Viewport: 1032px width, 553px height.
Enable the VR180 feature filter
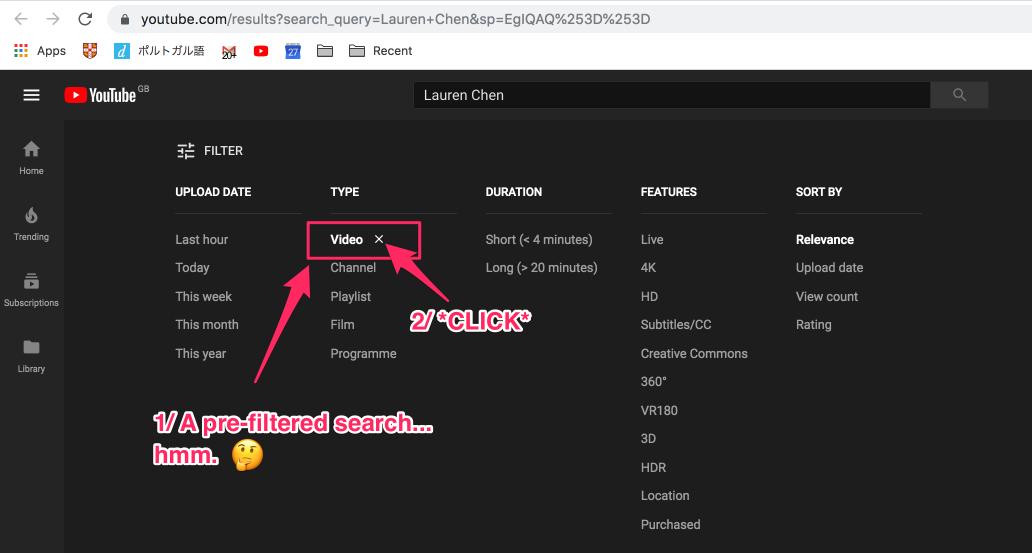point(659,410)
